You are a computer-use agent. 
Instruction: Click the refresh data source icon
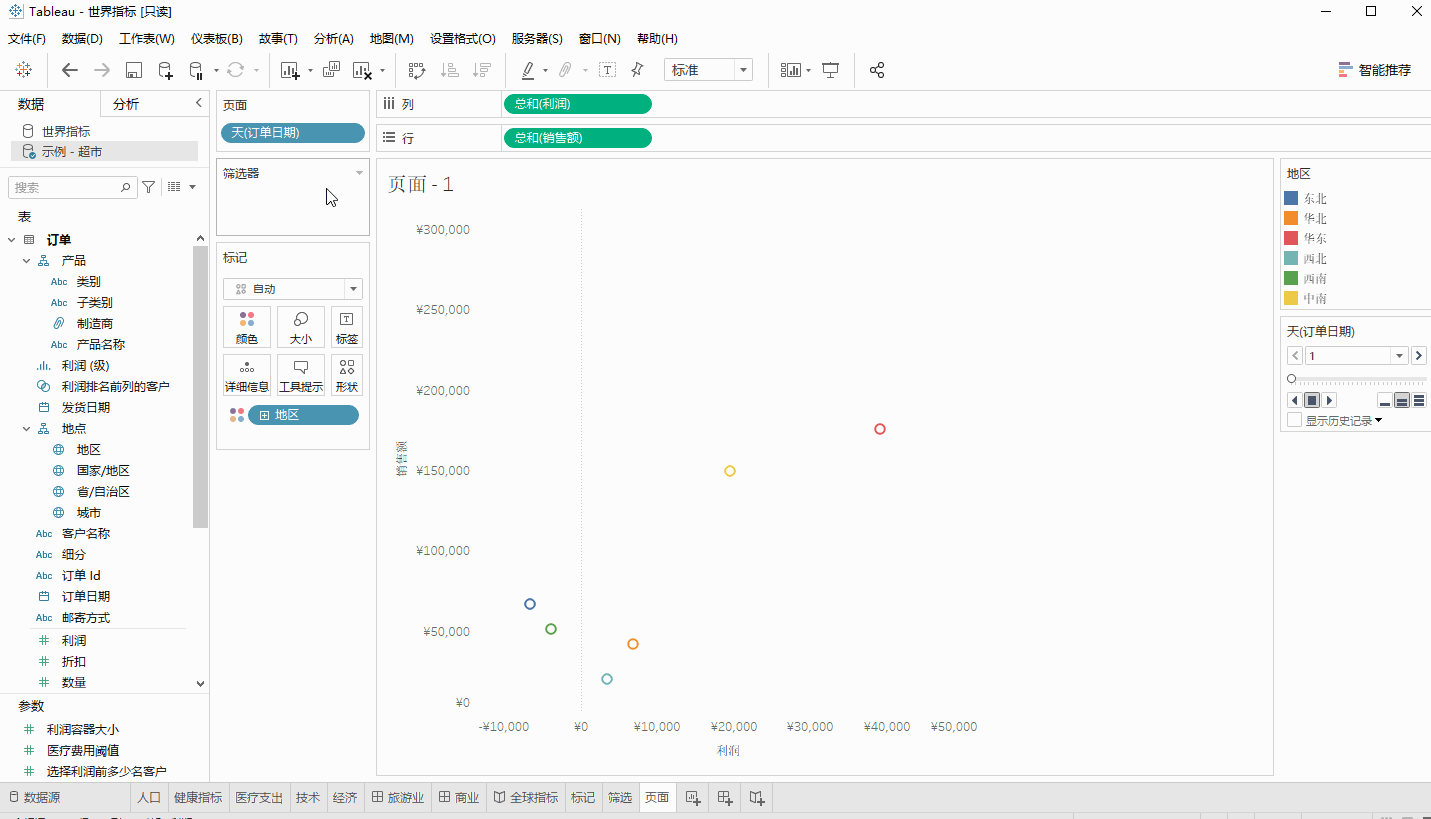point(235,70)
